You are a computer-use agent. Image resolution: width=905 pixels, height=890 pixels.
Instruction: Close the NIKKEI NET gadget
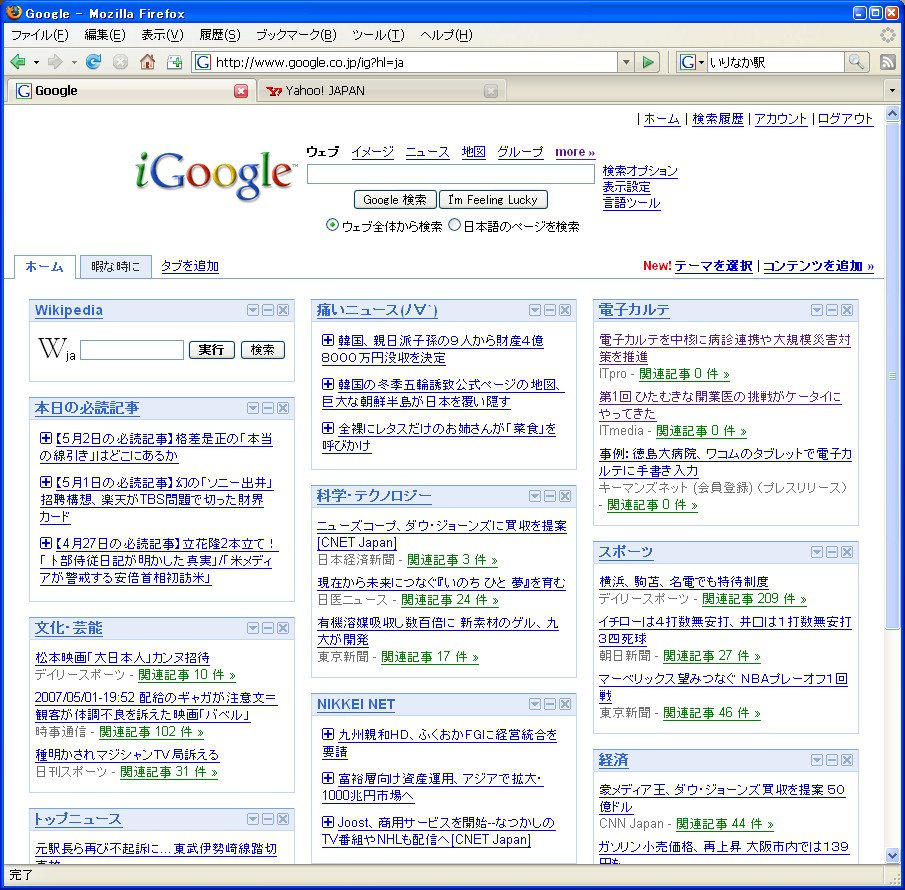pyautogui.click(x=565, y=704)
